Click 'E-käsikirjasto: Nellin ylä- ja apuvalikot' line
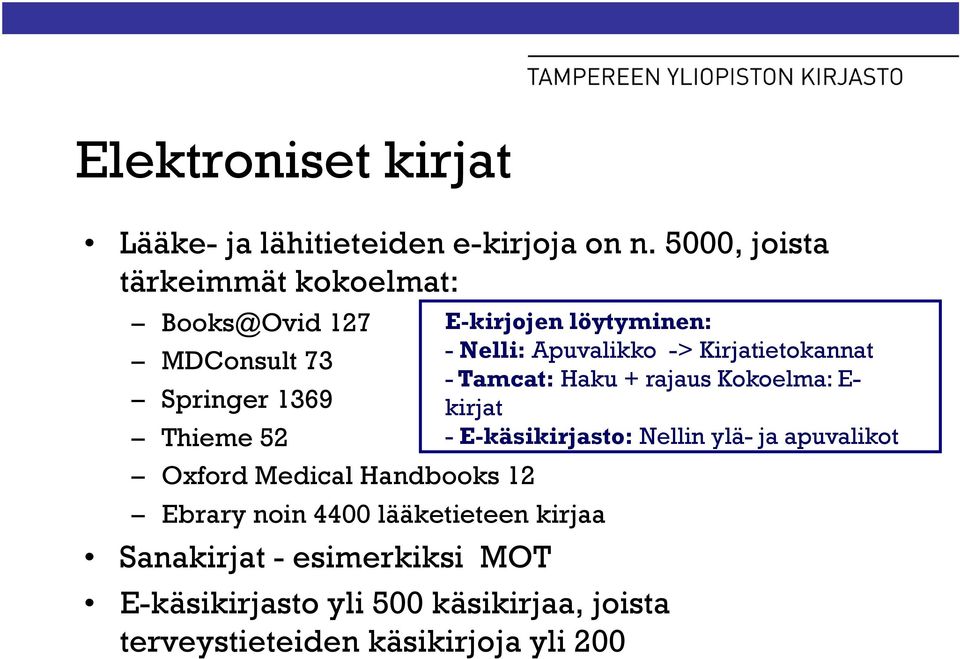 [x=672, y=437]
